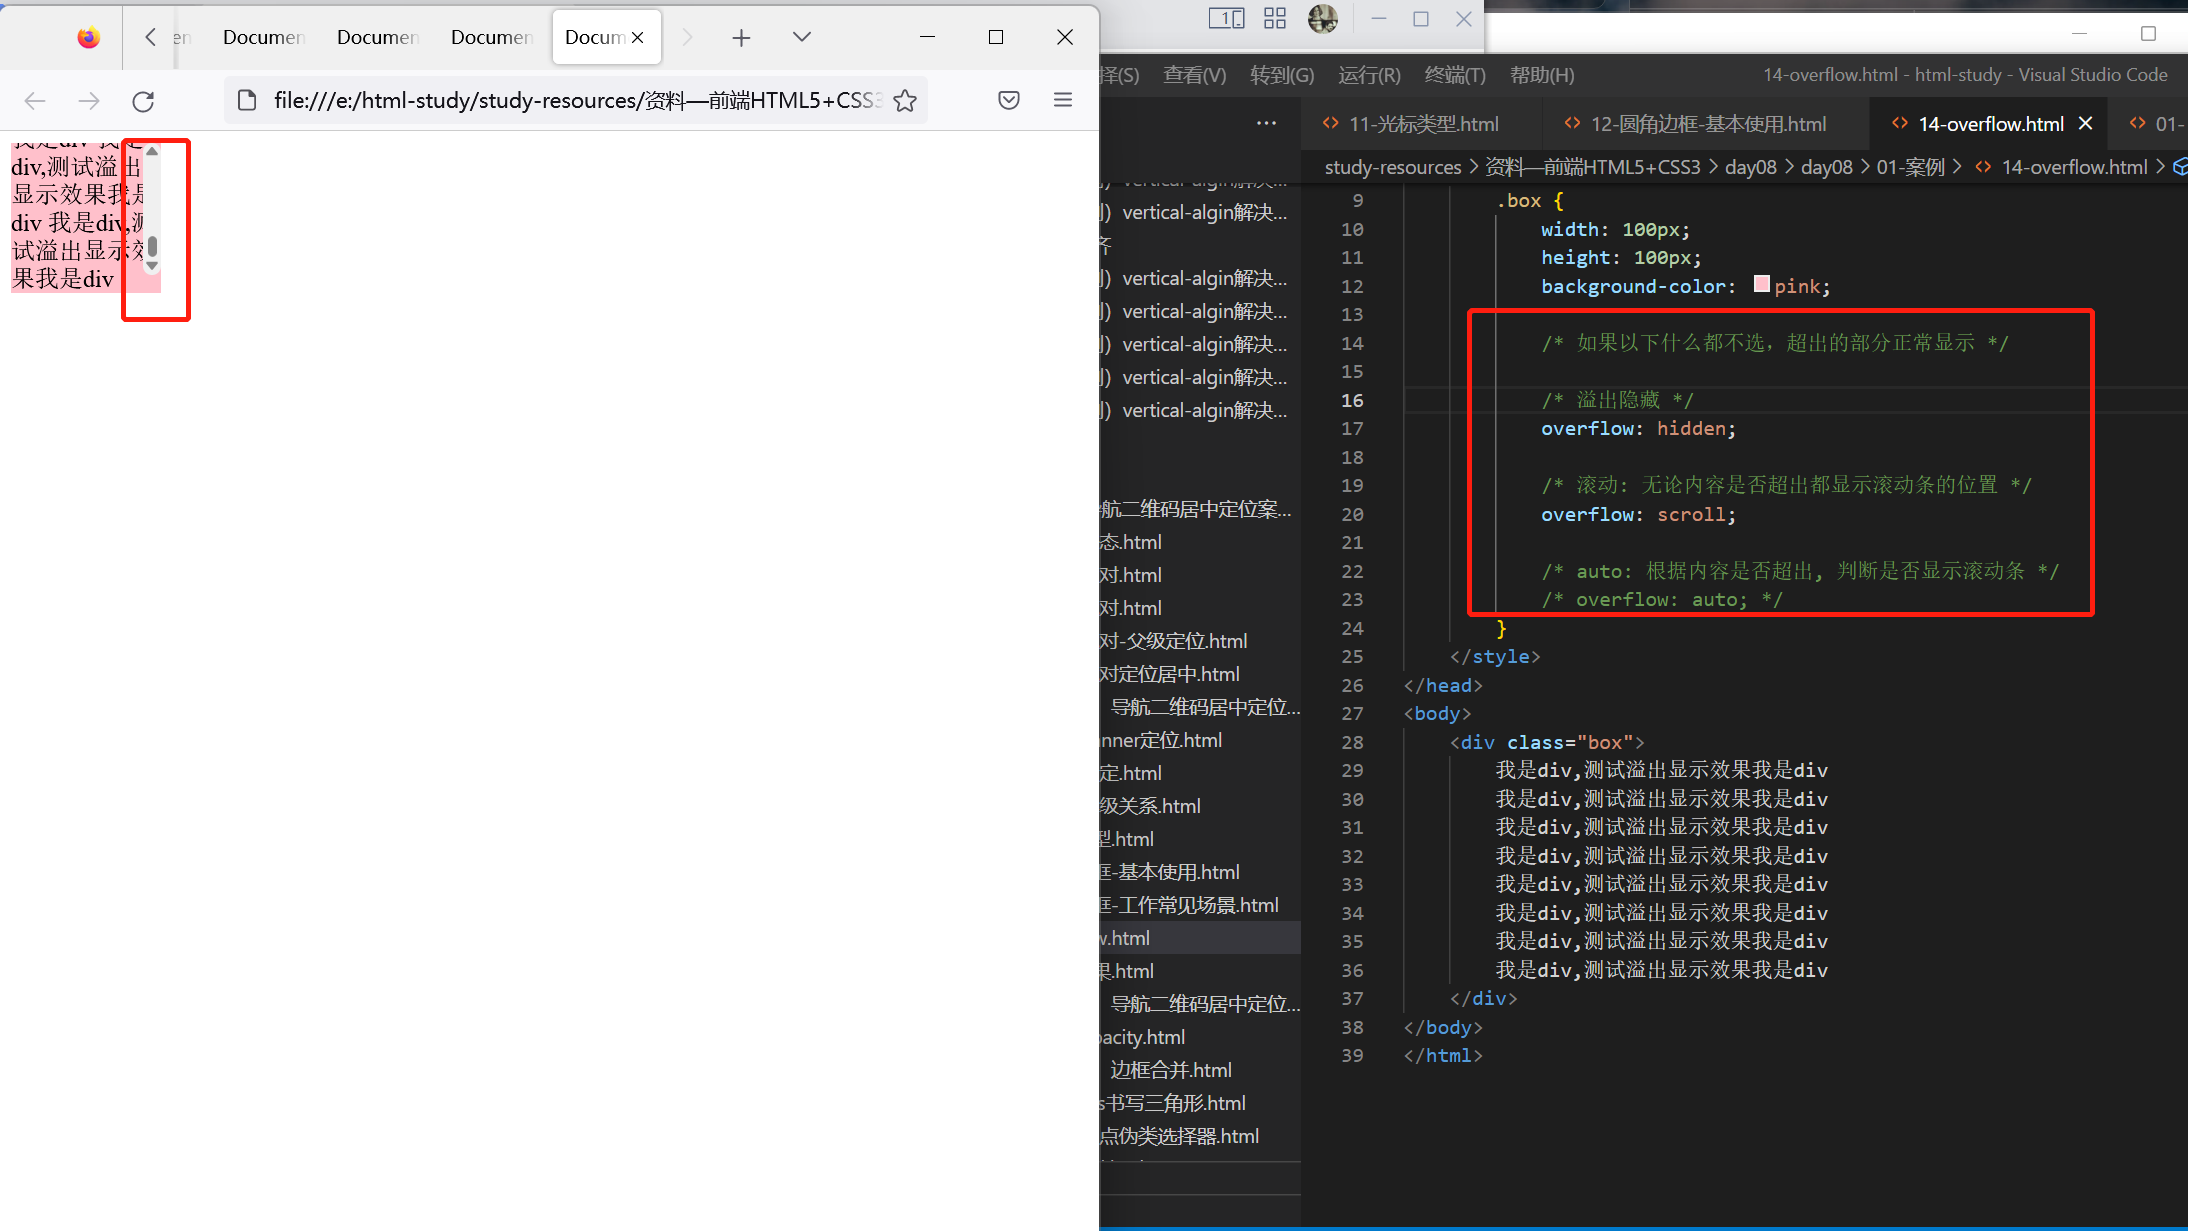Open the 终端(T) menu
Screen dimensions: 2188x1231
pos(1454,75)
